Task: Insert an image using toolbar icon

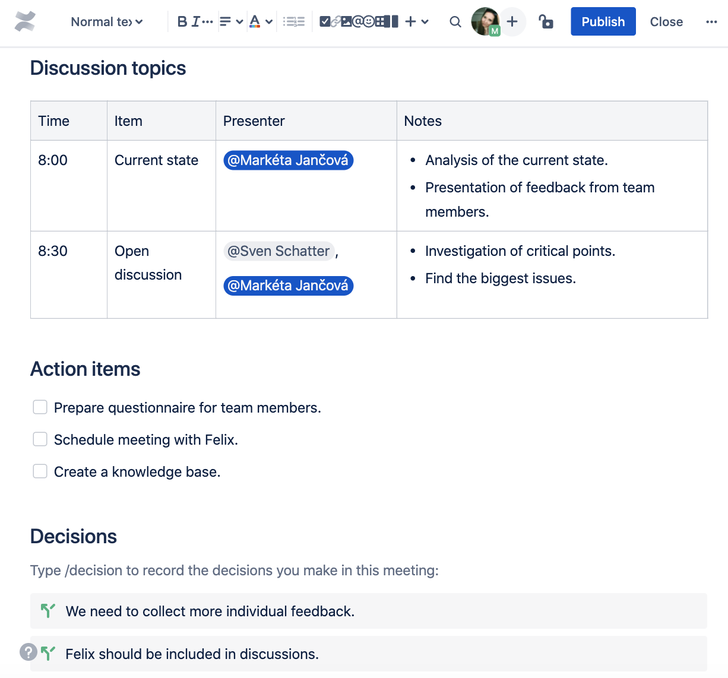Action: [x=346, y=21]
